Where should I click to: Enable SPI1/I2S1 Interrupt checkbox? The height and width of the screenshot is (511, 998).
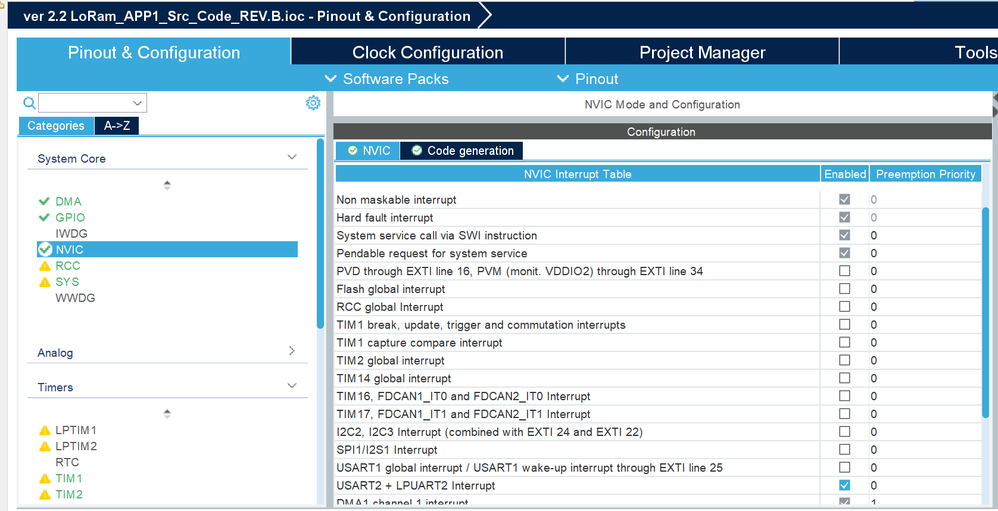coord(844,449)
